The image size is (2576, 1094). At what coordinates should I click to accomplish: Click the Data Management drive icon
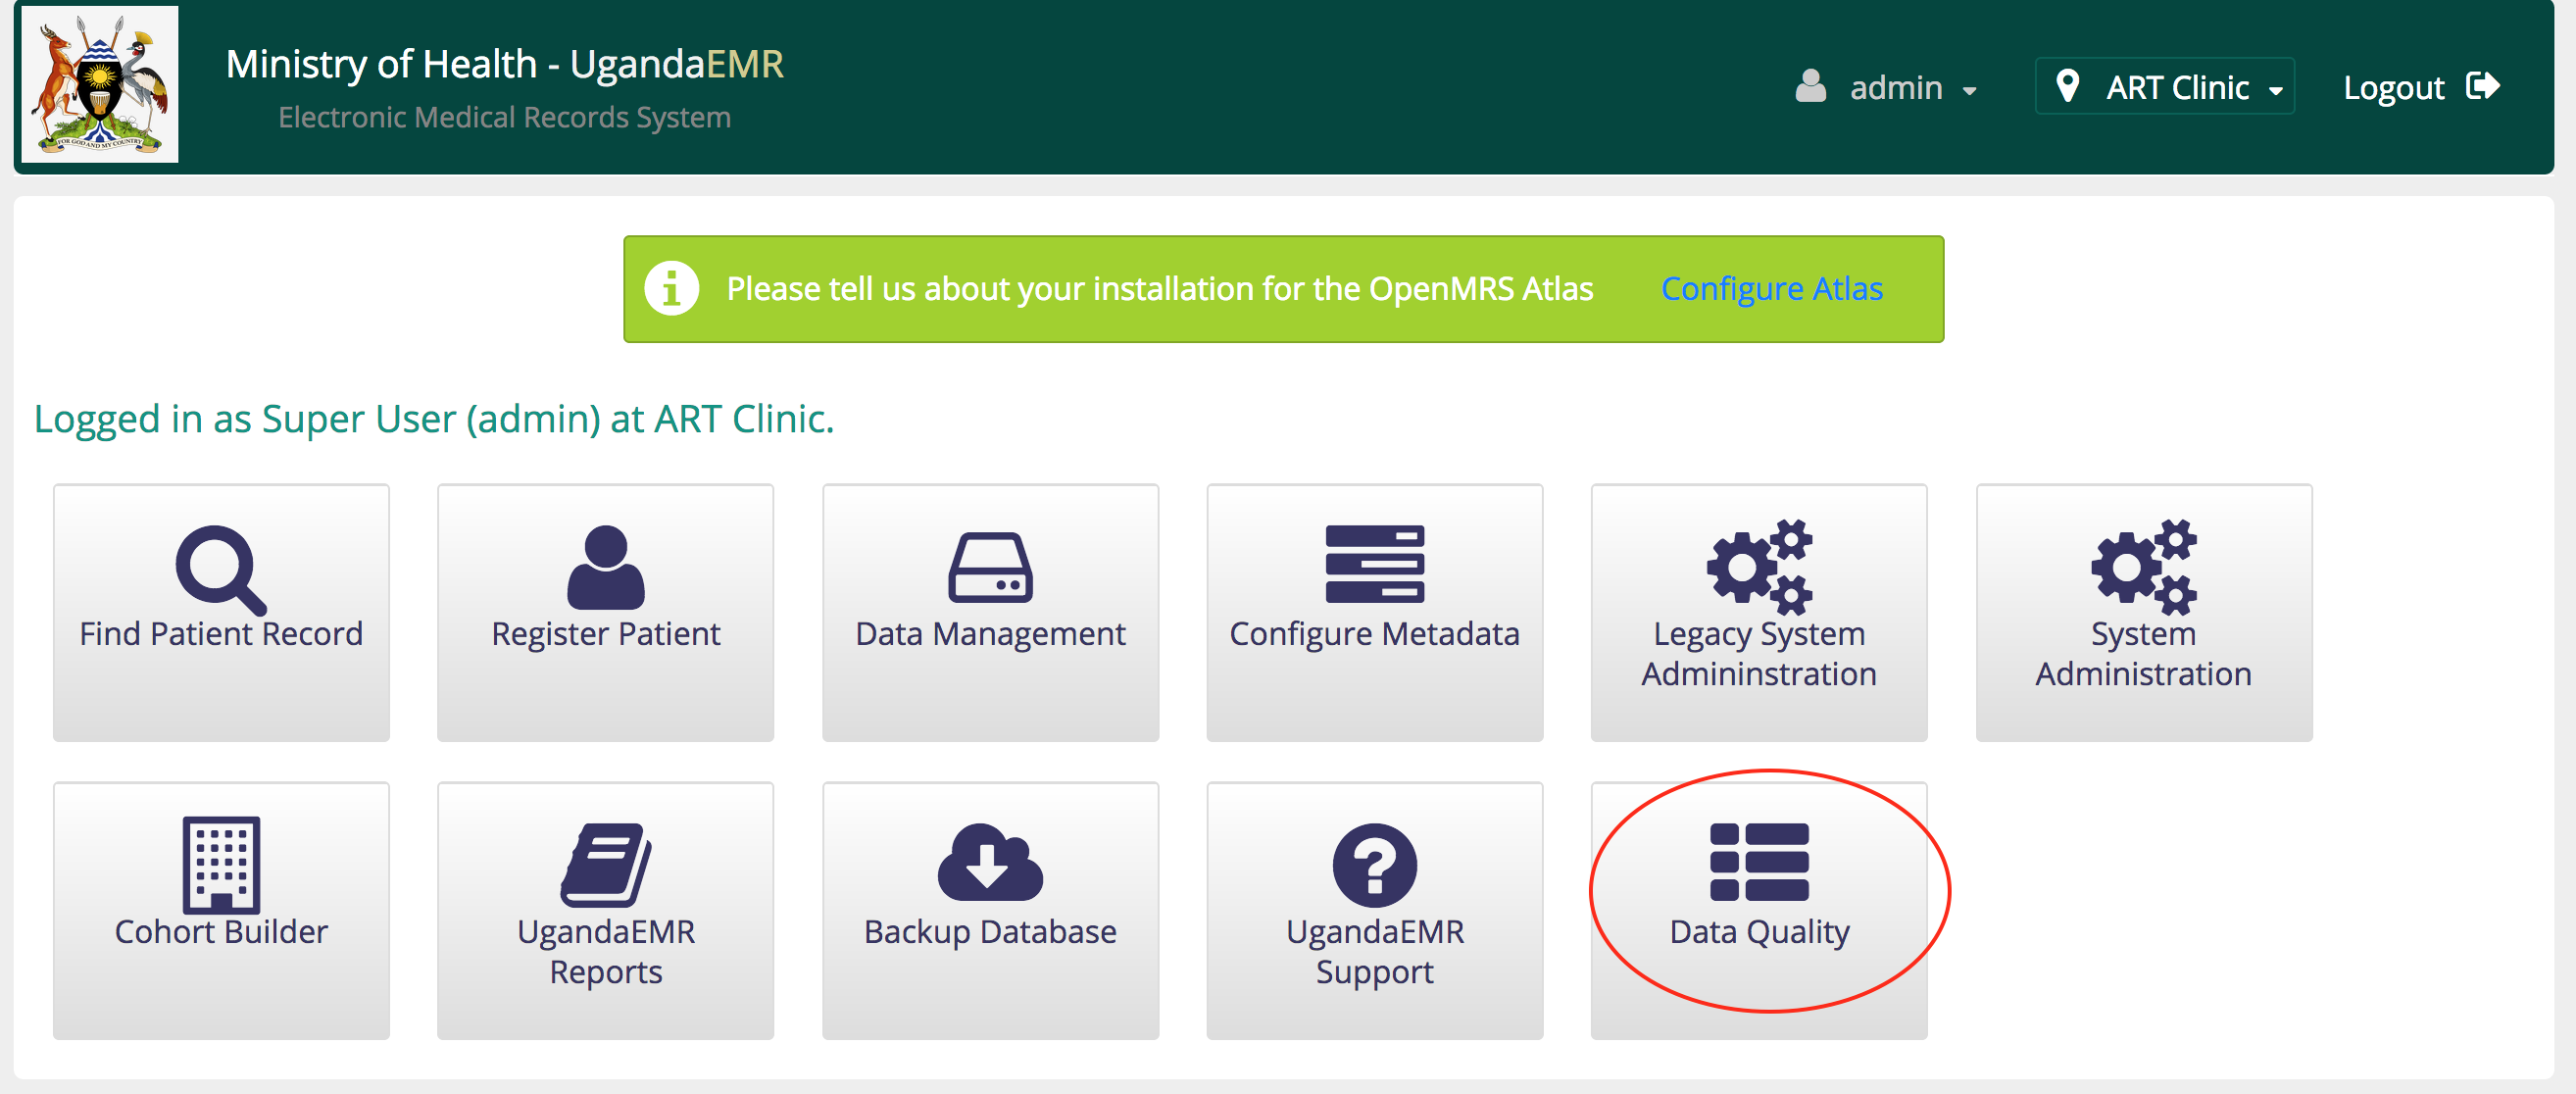(x=990, y=567)
